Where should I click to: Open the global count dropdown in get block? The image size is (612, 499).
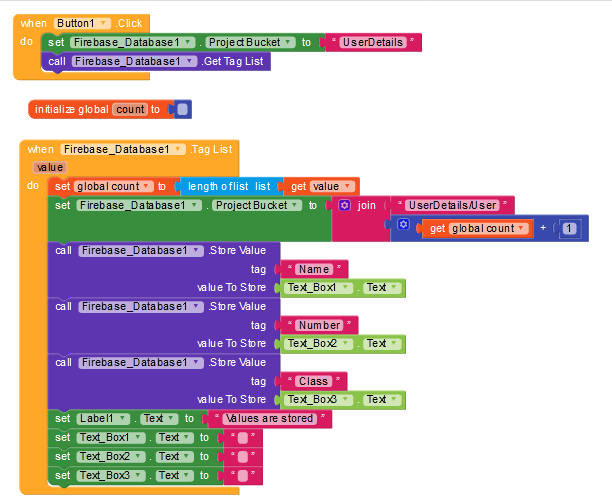click(x=489, y=228)
